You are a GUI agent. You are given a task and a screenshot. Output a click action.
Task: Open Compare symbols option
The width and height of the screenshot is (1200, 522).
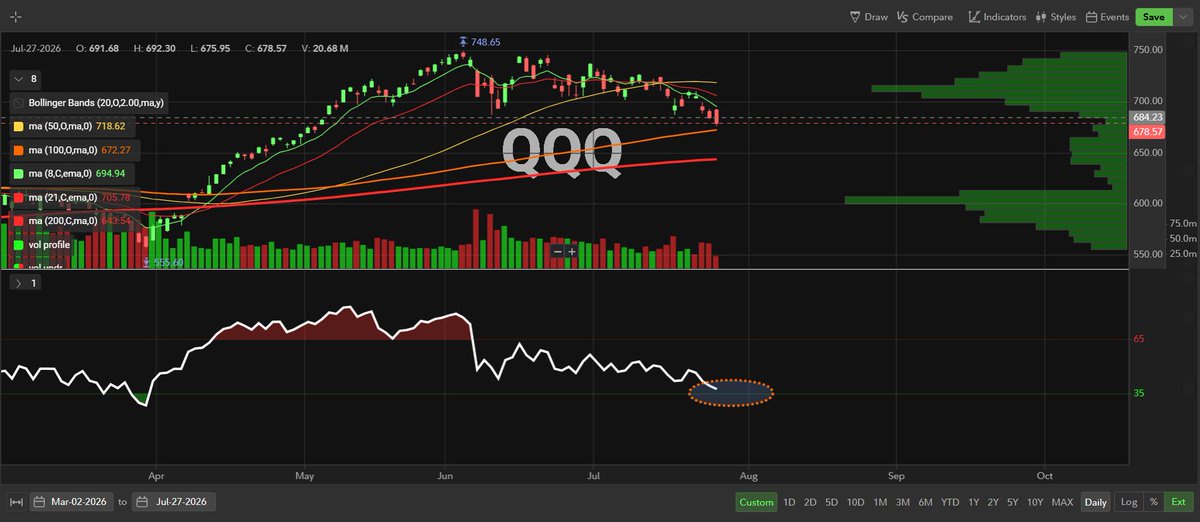coord(925,17)
